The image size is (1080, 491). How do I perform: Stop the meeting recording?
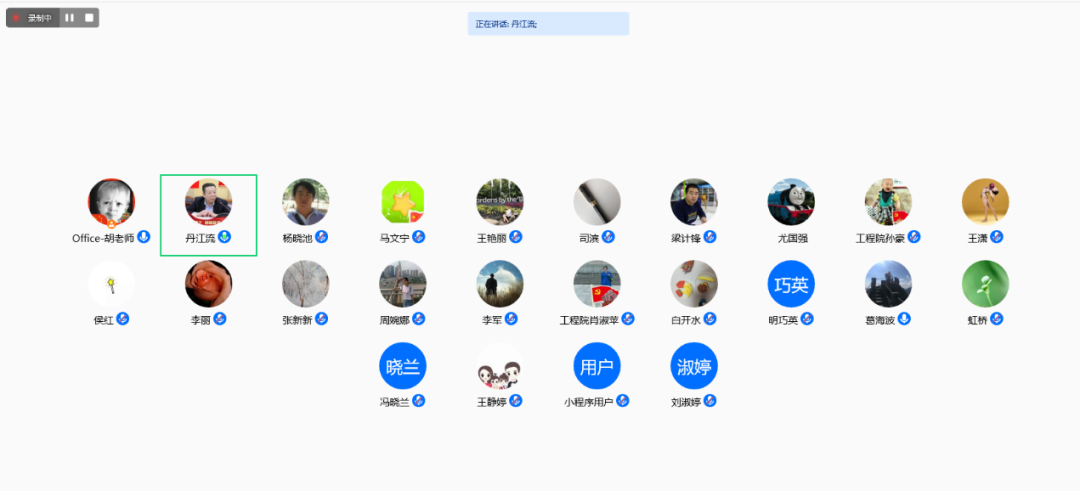pos(89,18)
